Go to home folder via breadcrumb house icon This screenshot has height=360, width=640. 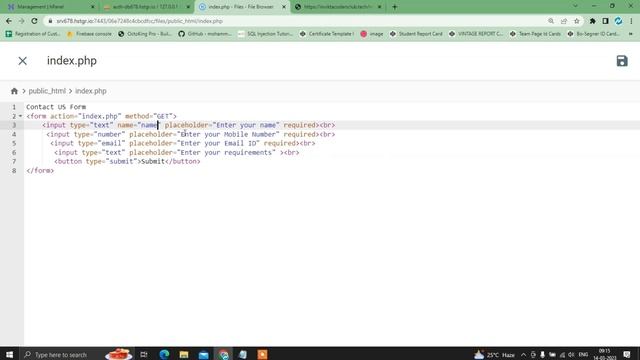[x=14, y=91]
